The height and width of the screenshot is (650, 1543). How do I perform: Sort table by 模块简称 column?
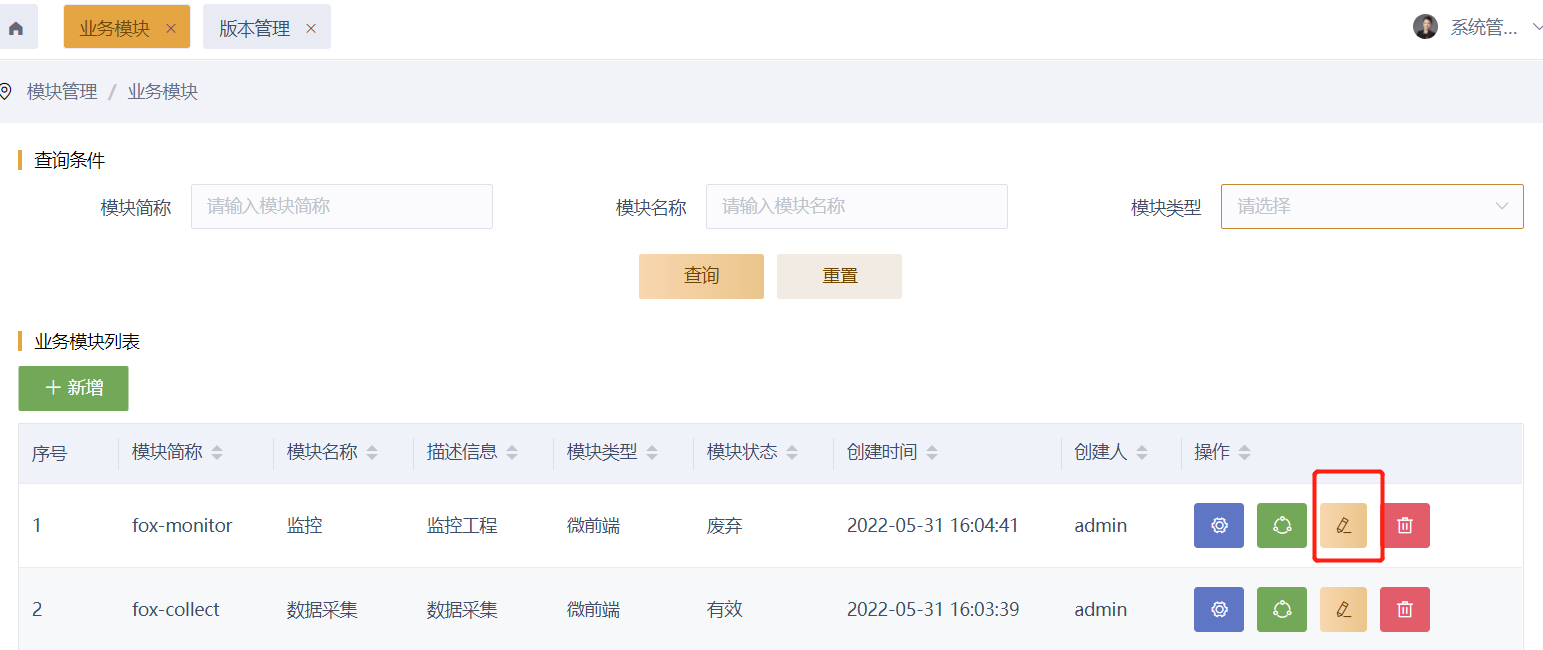217,453
